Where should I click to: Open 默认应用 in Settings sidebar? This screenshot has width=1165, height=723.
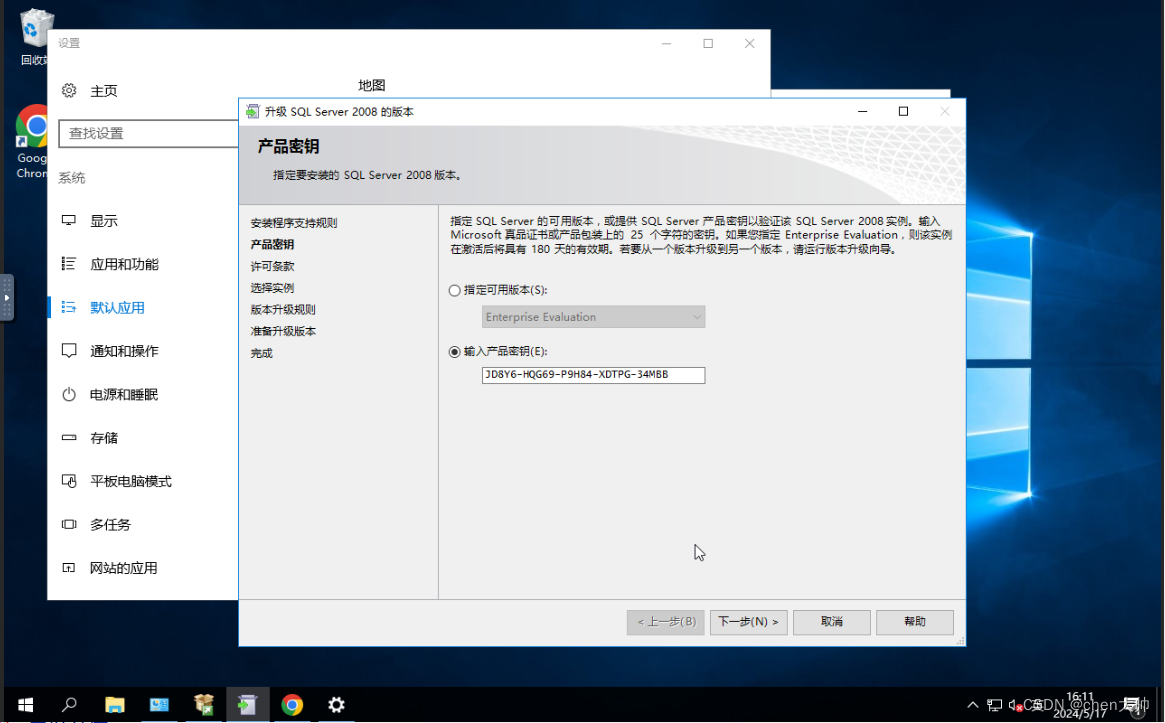point(117,308)
